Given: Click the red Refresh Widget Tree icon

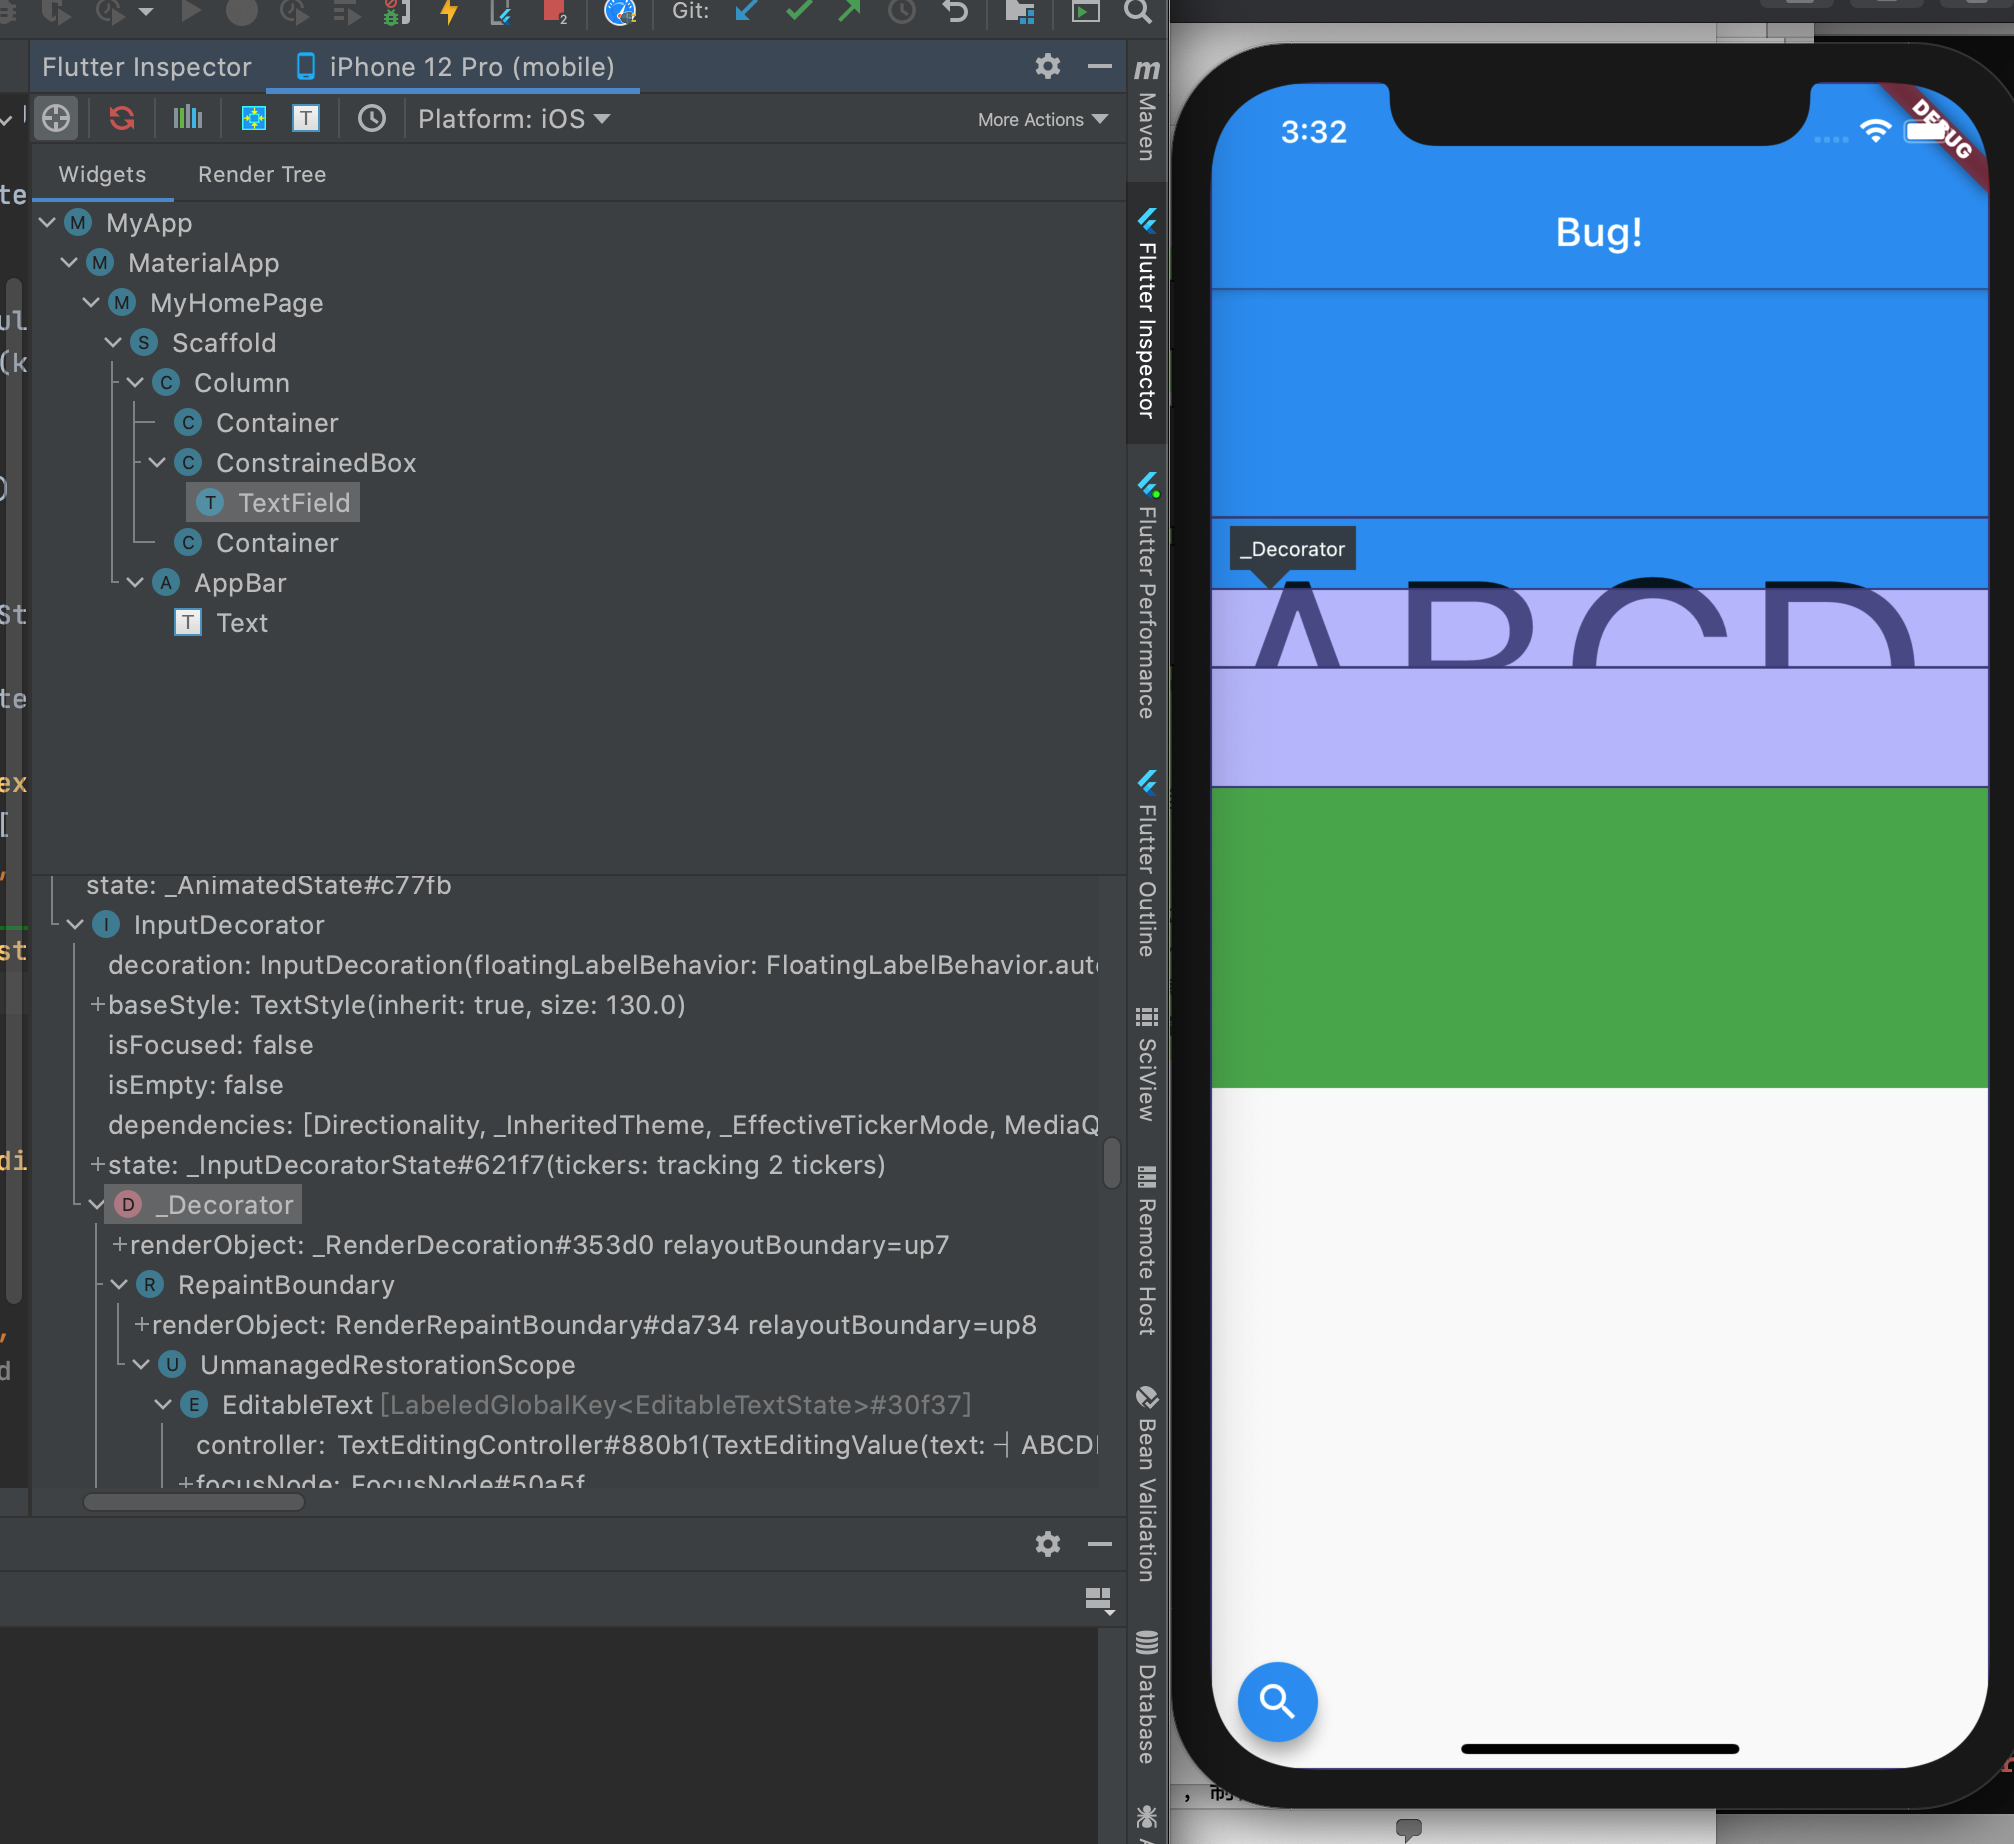Looking at the screenshot, I should (122, 119).
